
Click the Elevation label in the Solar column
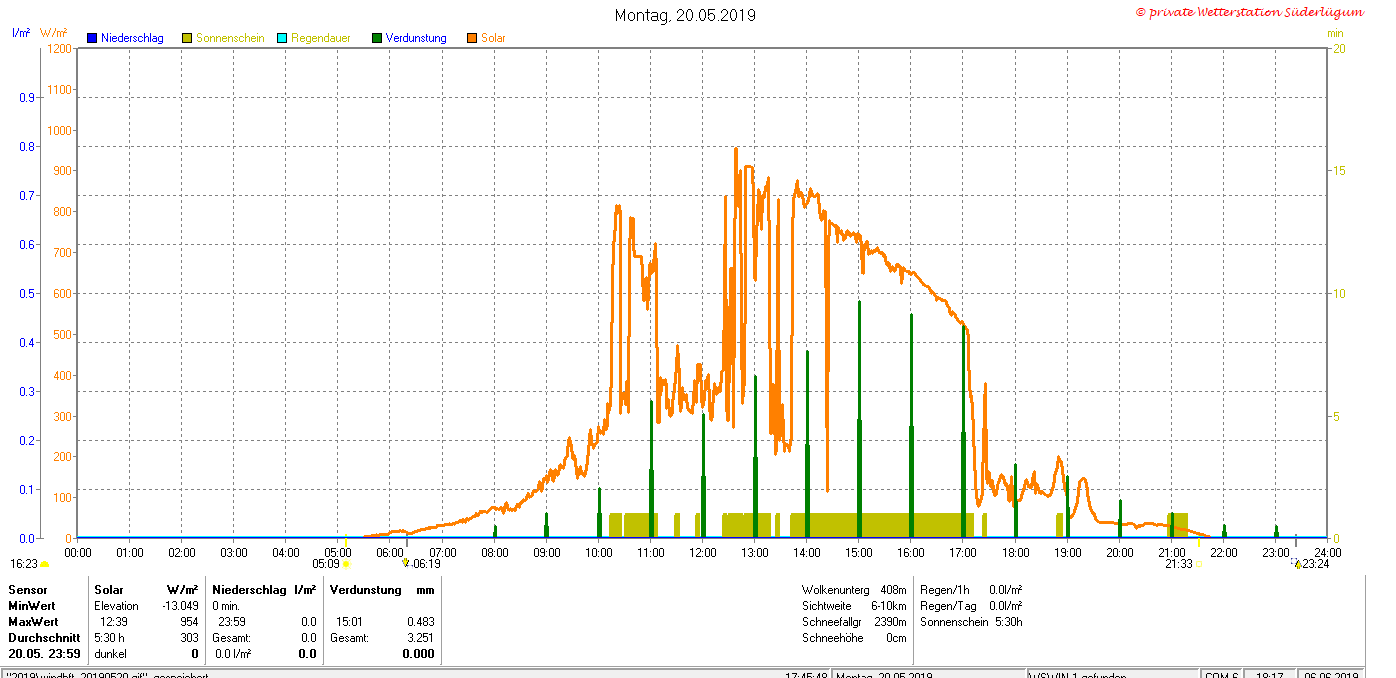tap(116, 606)
